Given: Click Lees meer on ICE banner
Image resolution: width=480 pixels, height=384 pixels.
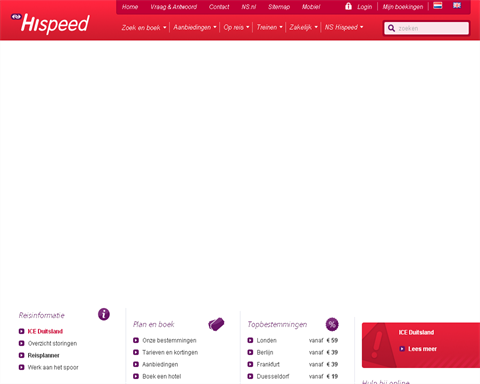Looking at the screenshot, I should 422,349.
